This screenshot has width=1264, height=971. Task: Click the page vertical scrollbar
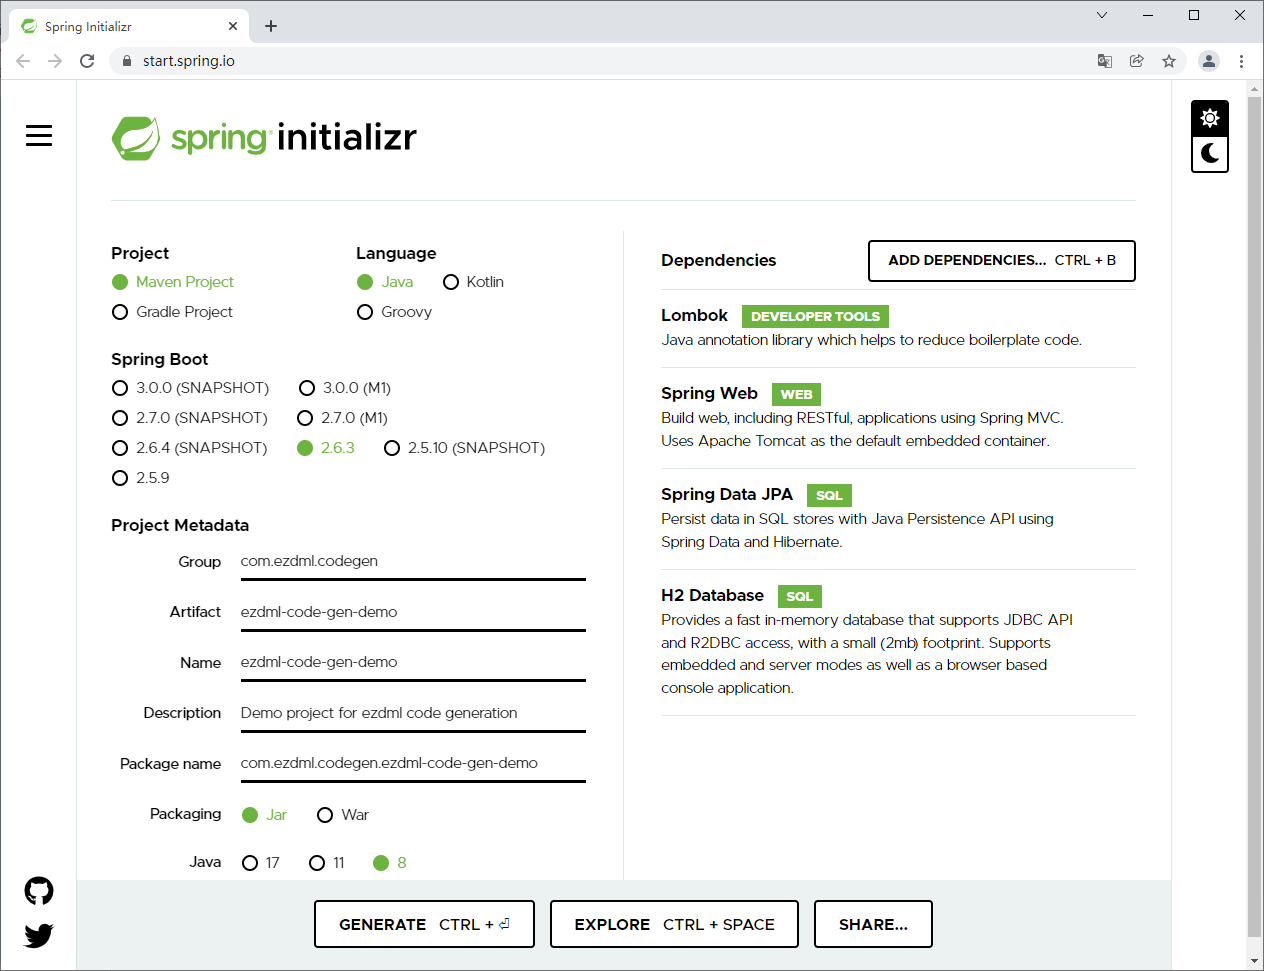(x=1254, y=515)
